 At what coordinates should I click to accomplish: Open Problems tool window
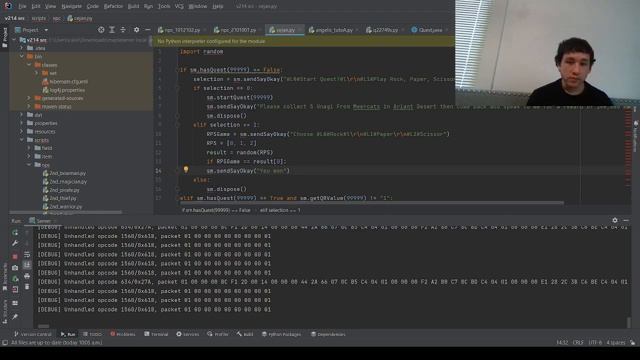coord(122,334)
